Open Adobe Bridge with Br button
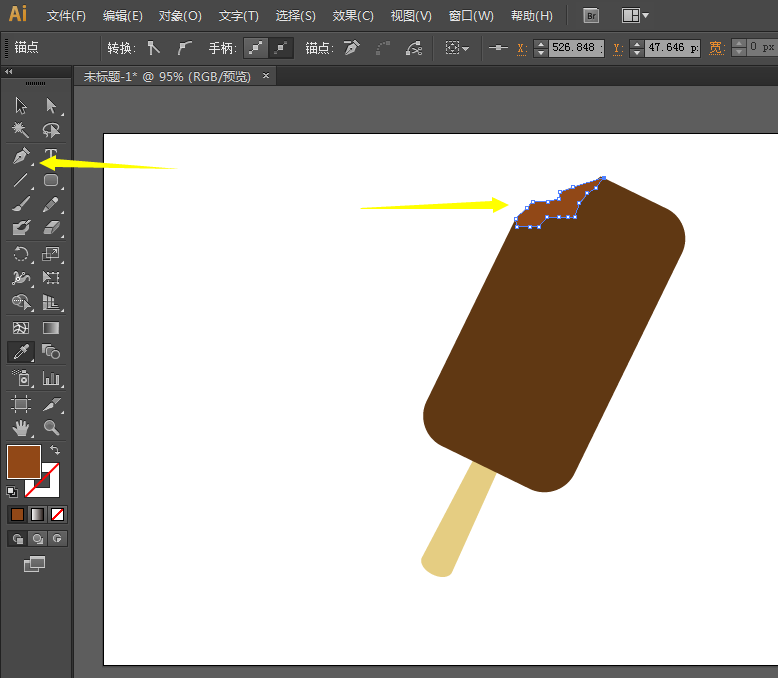This screenshot has height=678, width=778. [x=591, y=16]
